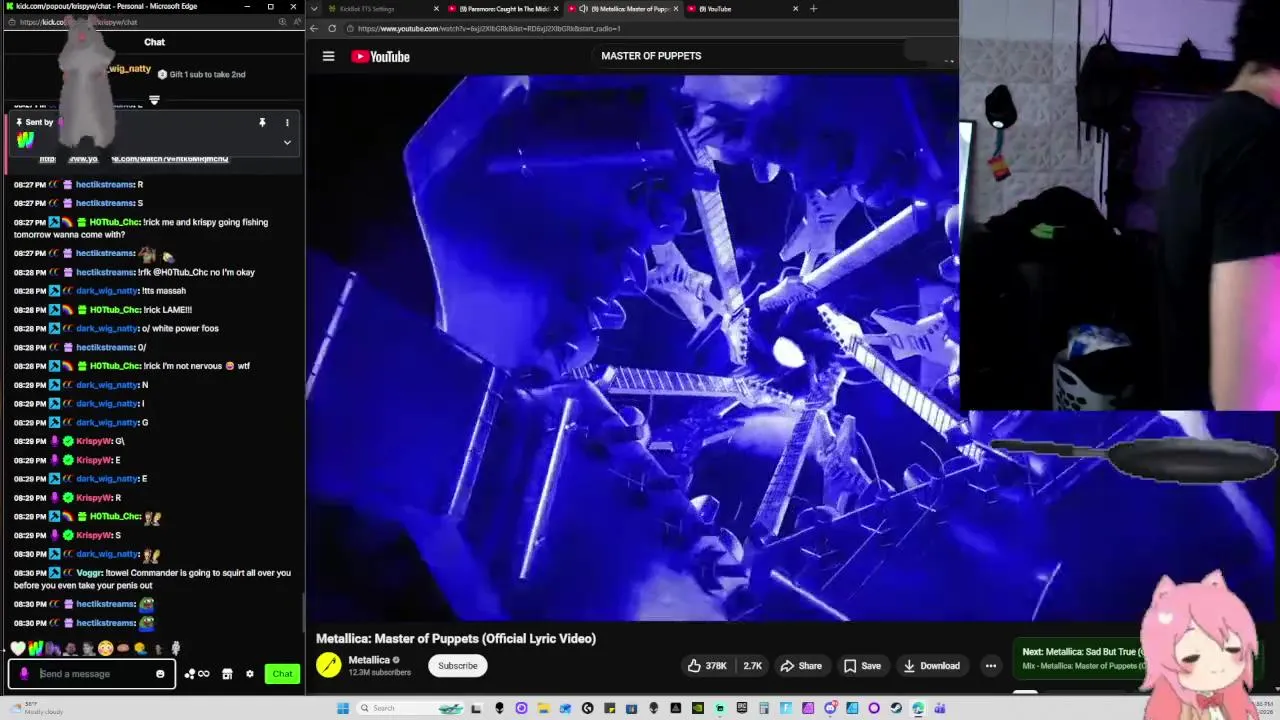
Task: Open pinned message options menu
Action: click(287, 123)
